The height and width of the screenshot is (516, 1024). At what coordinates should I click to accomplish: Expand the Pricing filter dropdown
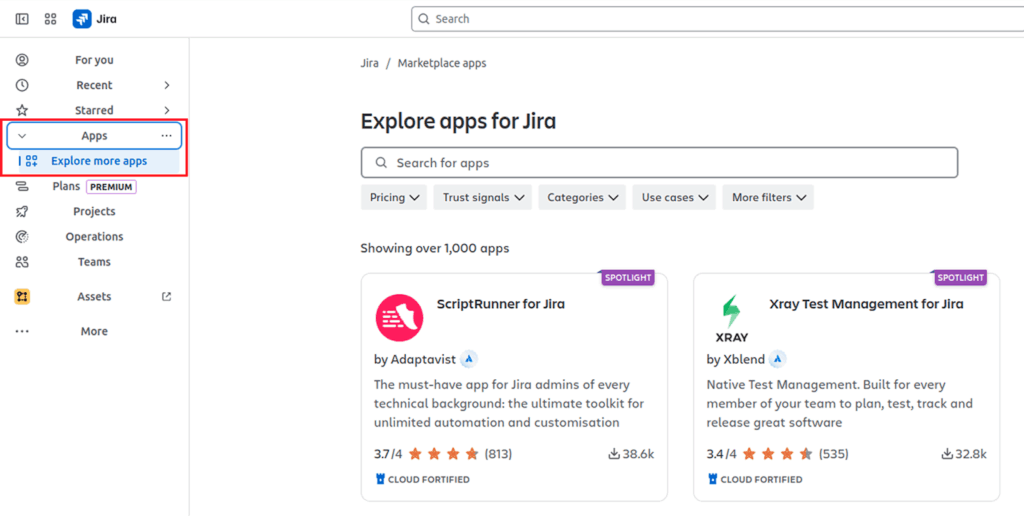393,198
